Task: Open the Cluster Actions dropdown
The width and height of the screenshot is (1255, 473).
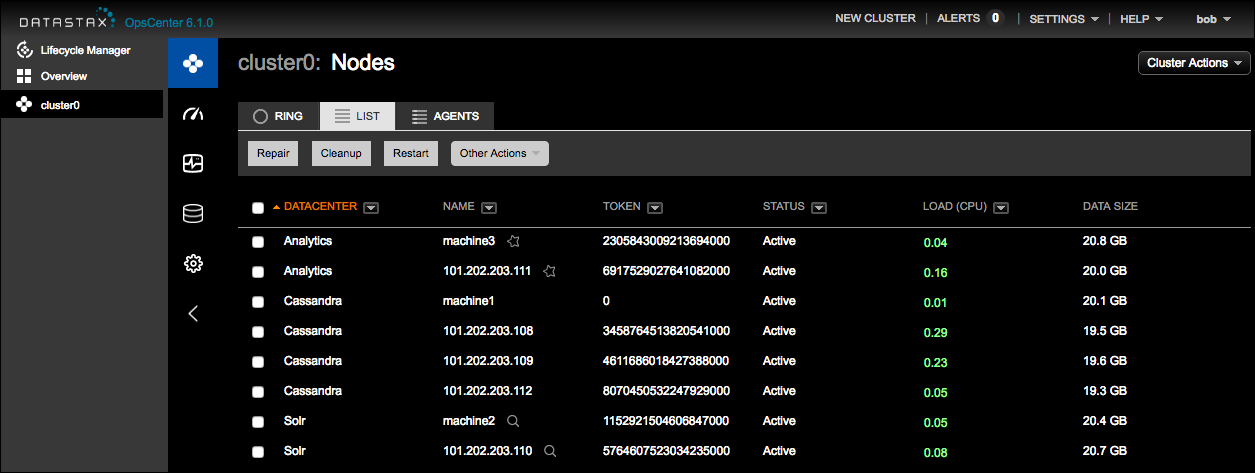Action: pyautogui.click(x=1194, y=63)
